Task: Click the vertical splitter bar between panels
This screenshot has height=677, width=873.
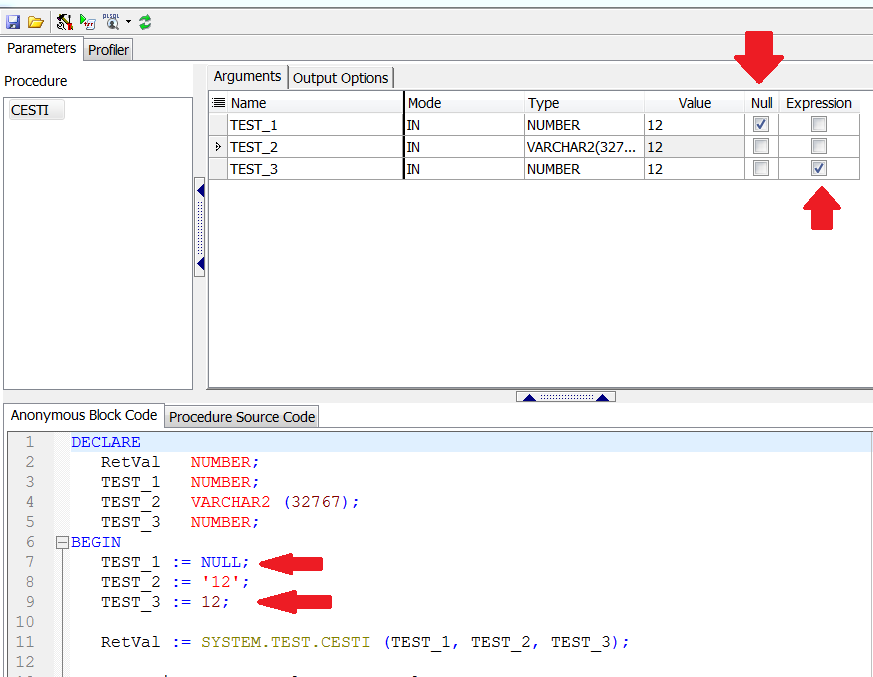Action: coord(200,227)
